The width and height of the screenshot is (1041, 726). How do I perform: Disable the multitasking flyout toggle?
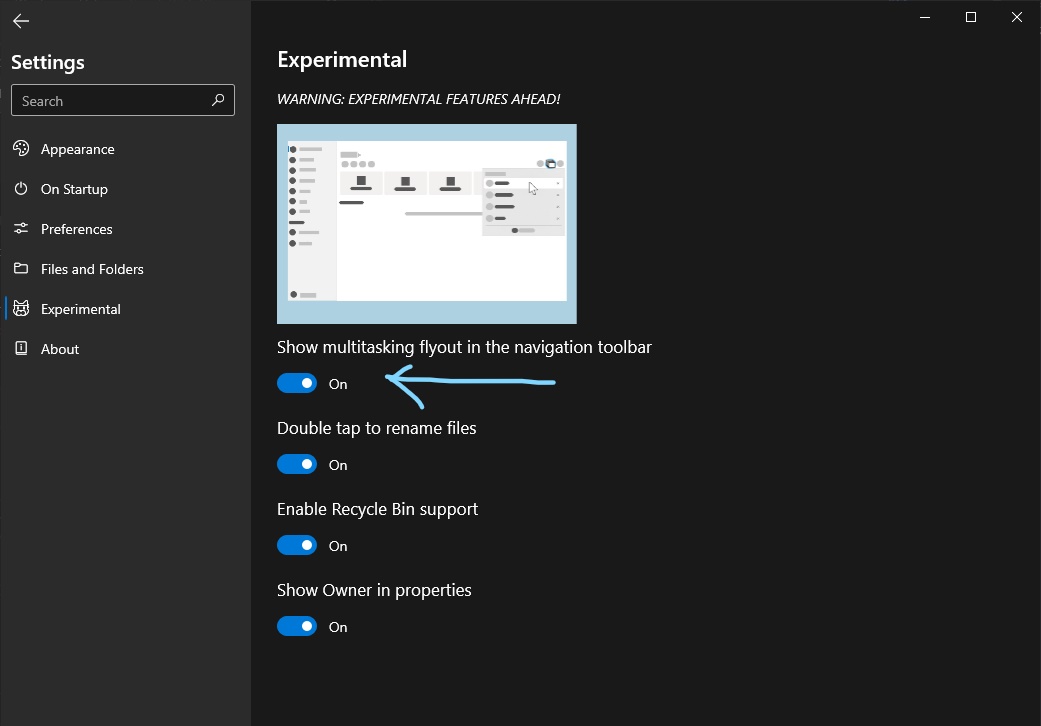tap(296, 383)
